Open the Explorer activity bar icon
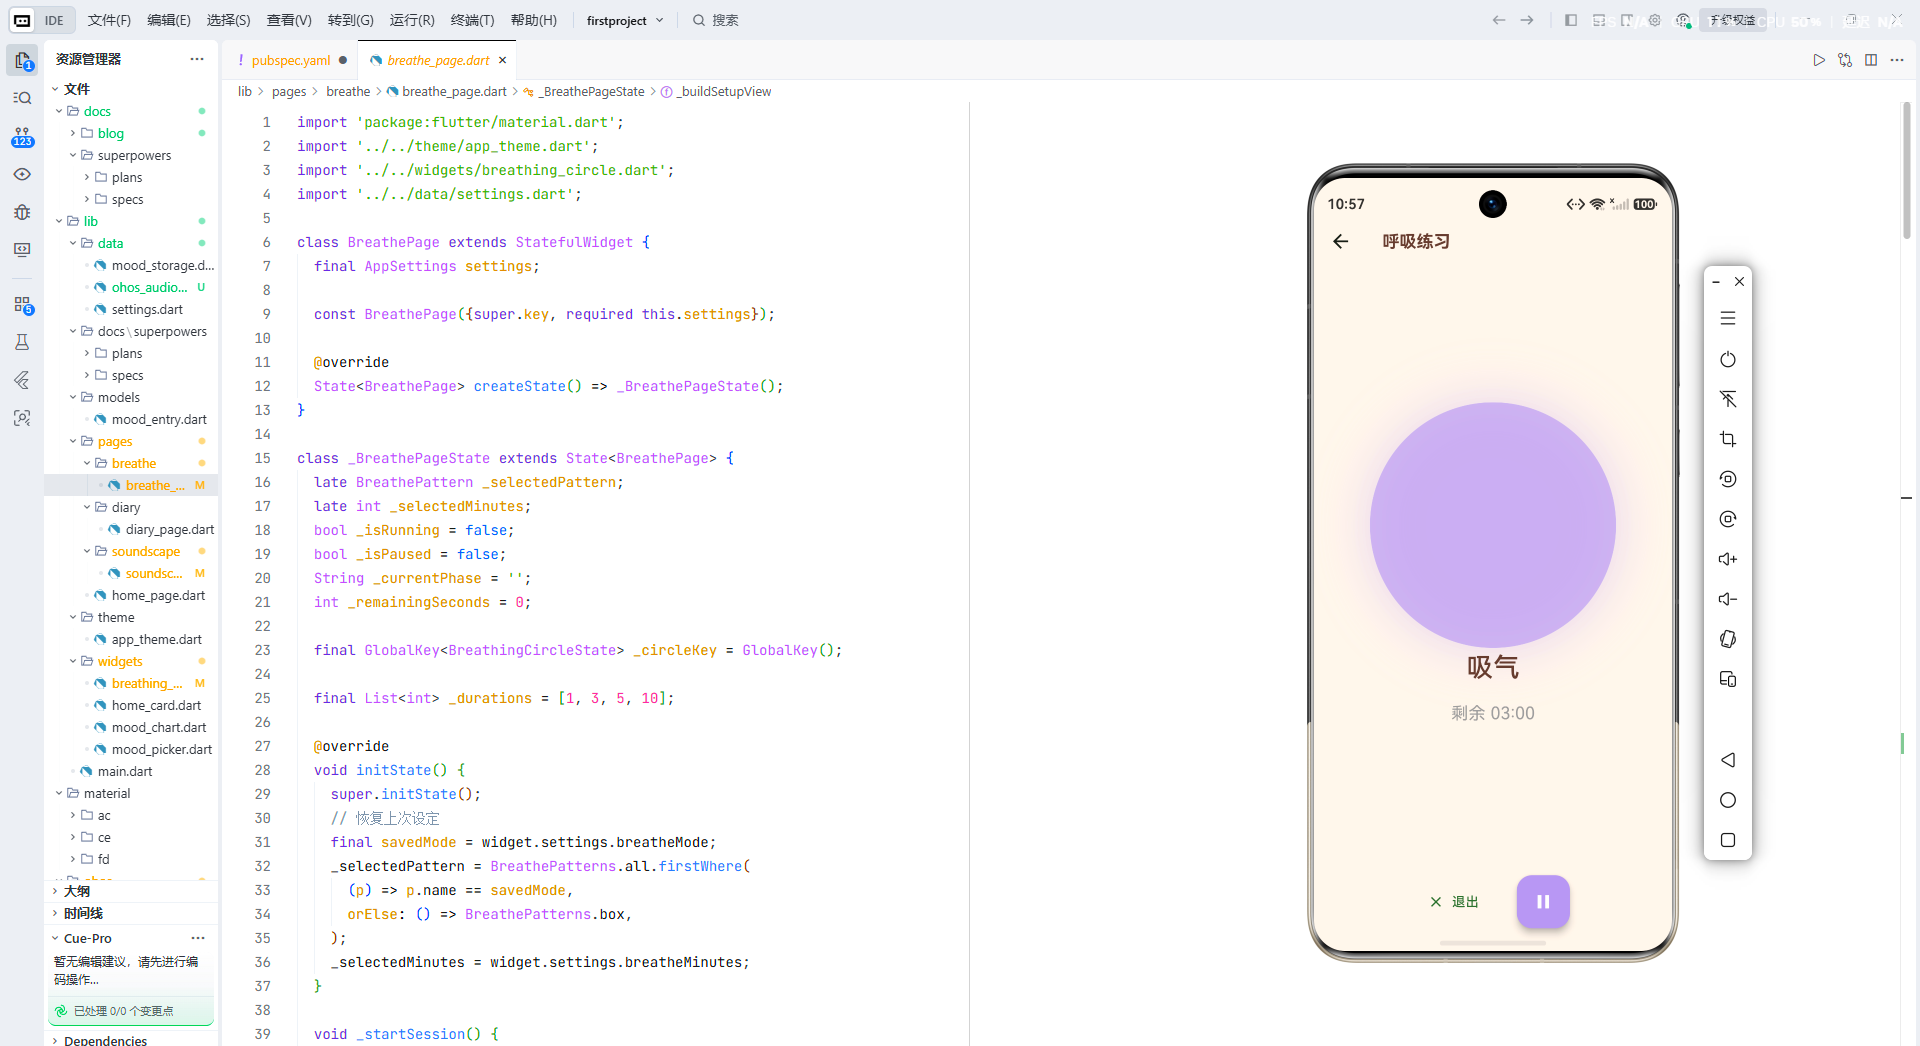1920x1046 pixels. (22, 60)
